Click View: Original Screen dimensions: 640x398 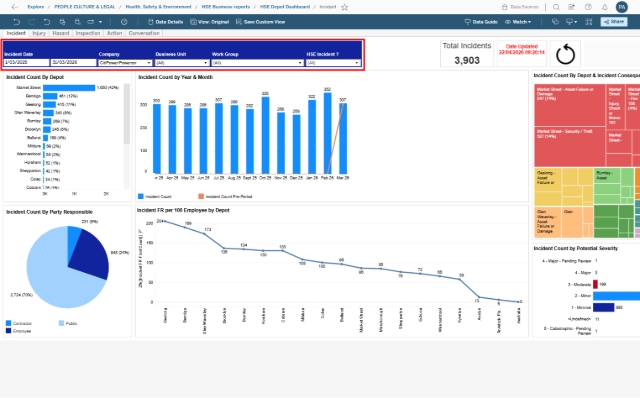(x=210, y=22)
